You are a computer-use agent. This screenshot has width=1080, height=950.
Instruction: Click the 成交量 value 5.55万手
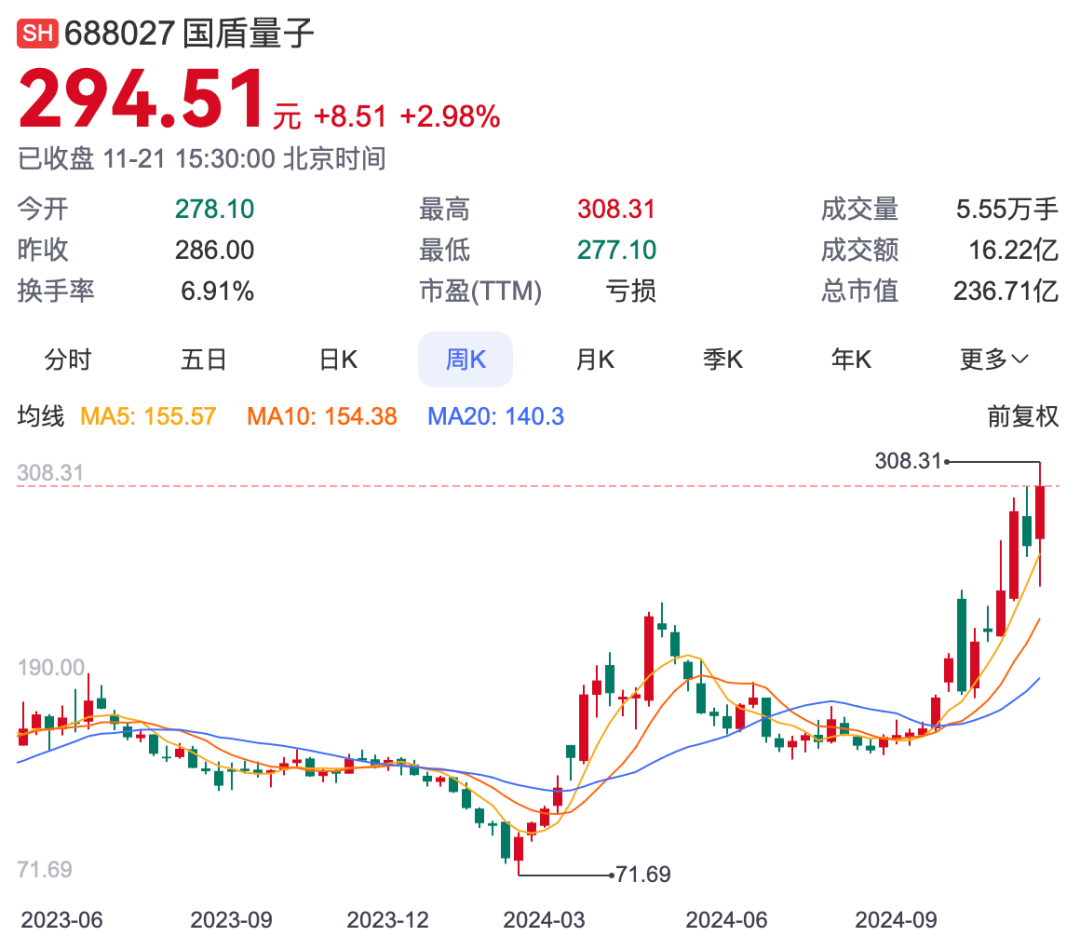(1007, 209)
